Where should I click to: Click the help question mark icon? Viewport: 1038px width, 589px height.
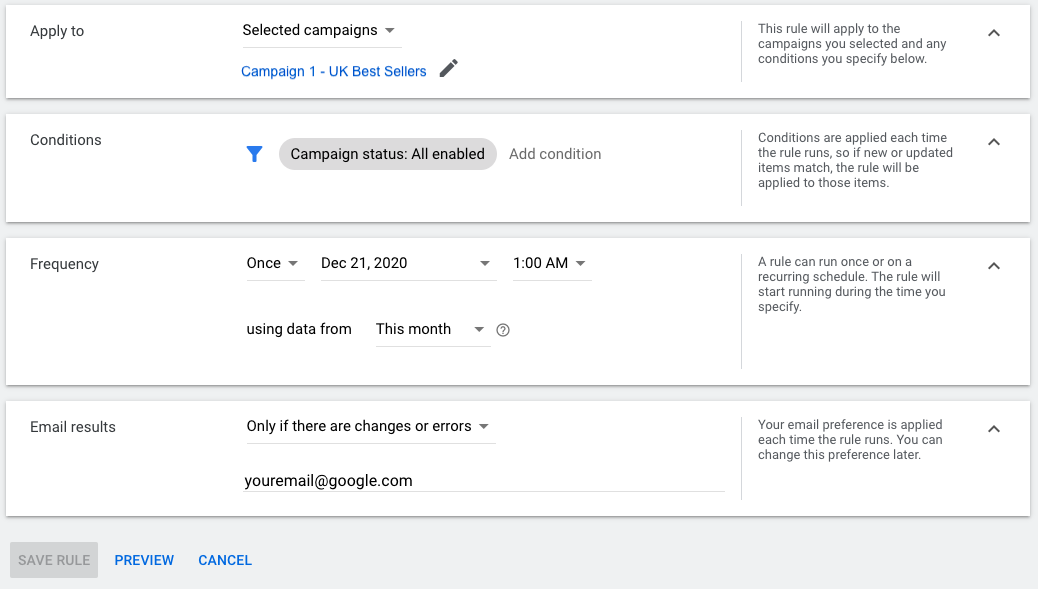tap(503, 330)
